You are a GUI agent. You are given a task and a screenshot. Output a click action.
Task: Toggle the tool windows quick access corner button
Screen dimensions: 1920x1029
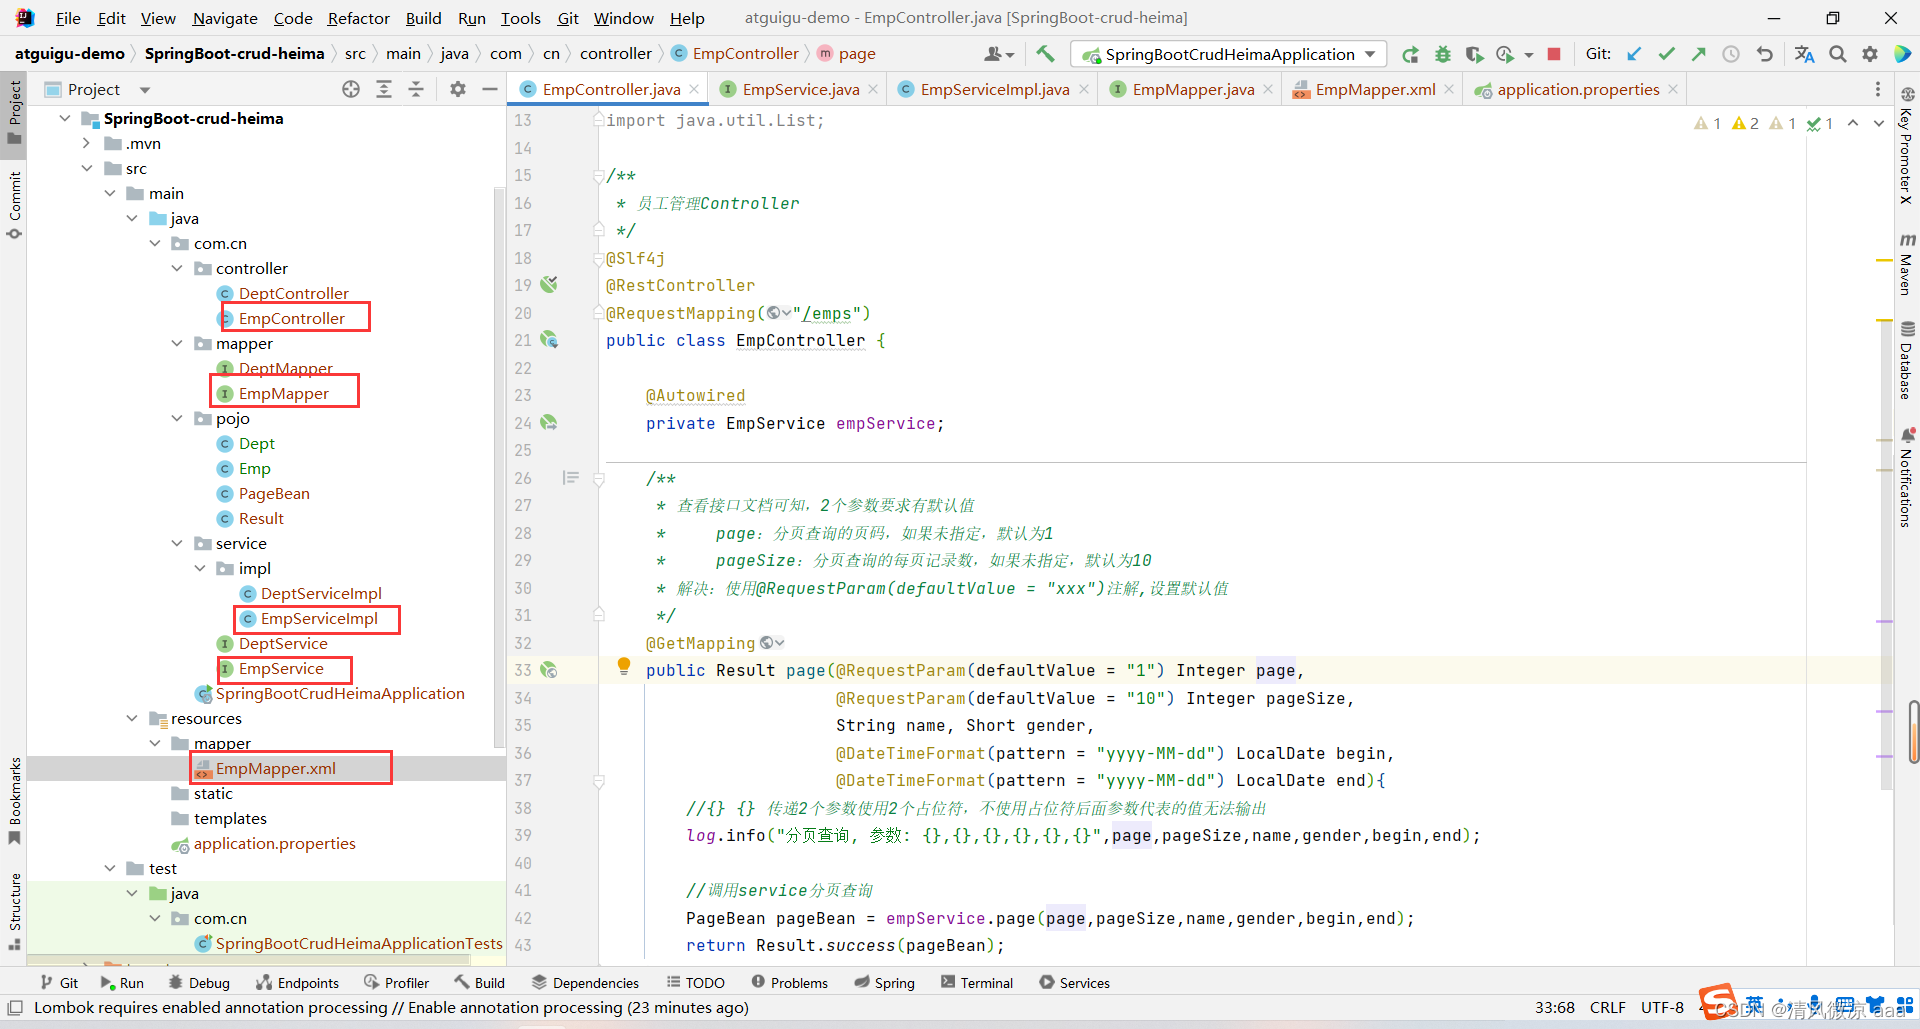(15, 1008)
